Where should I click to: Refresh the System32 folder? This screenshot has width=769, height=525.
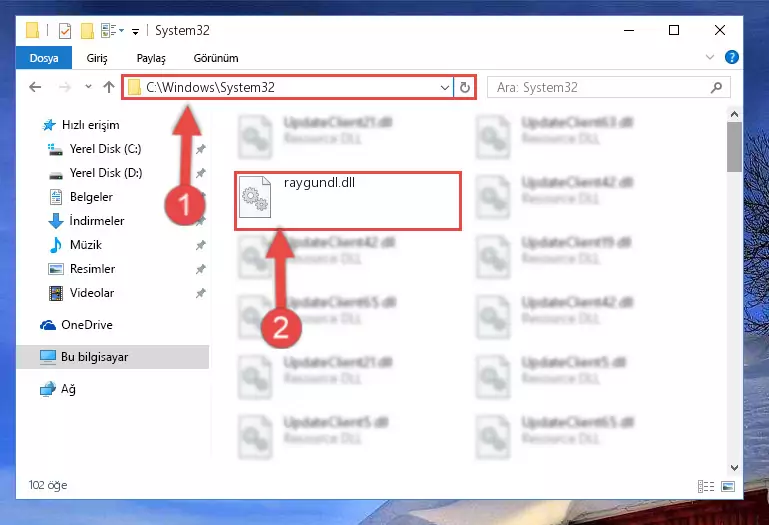coord(464,88)
